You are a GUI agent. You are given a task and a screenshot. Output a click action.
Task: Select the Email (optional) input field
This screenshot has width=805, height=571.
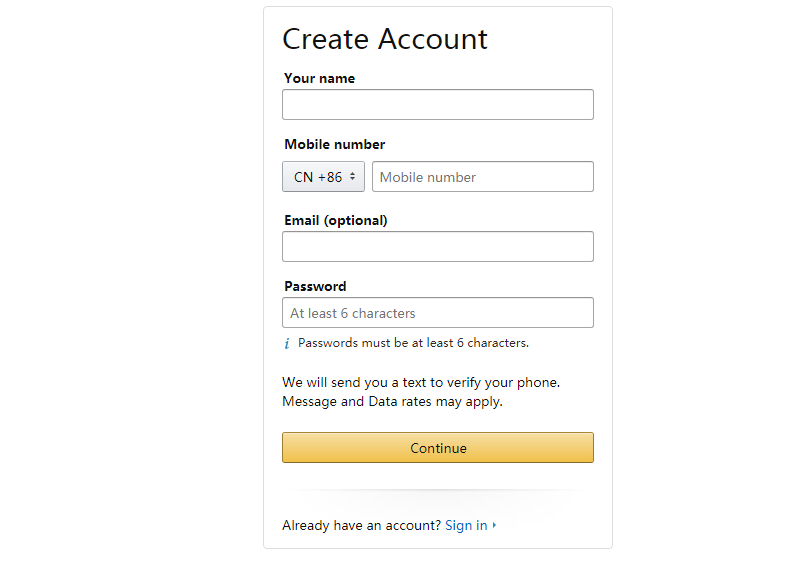tap(437, 247)
